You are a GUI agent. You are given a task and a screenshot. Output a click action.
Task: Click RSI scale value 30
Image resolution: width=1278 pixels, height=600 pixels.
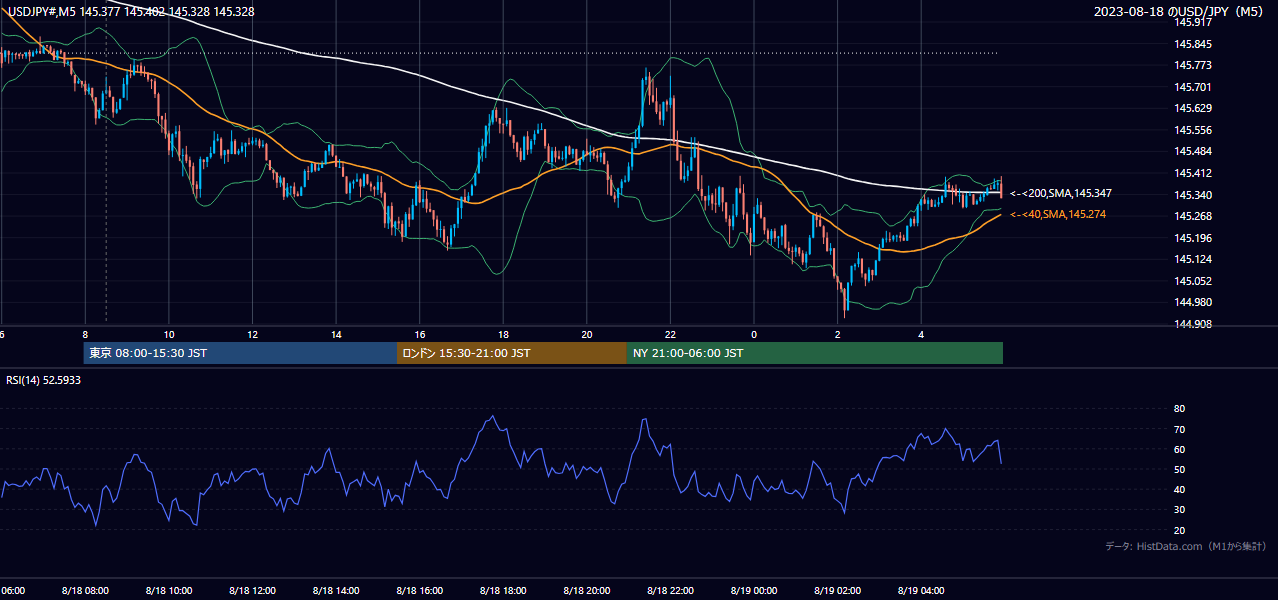click(x=1179, y=510)
